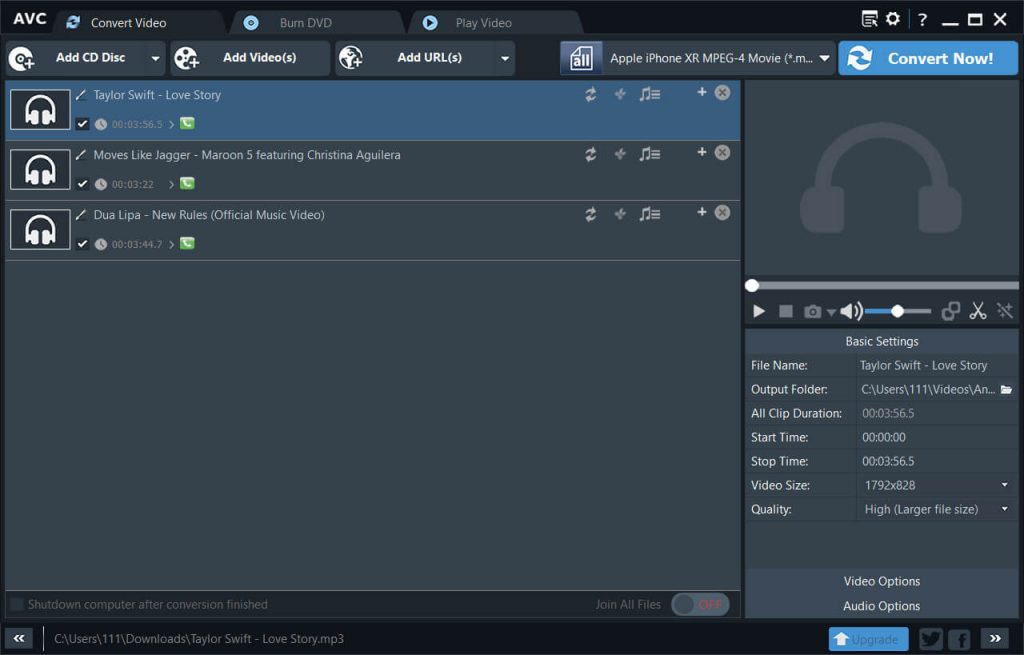Rename Taylor Swift - Love Story with pencil icon
Screen dimensions: 1024x655
click(81, 95)
